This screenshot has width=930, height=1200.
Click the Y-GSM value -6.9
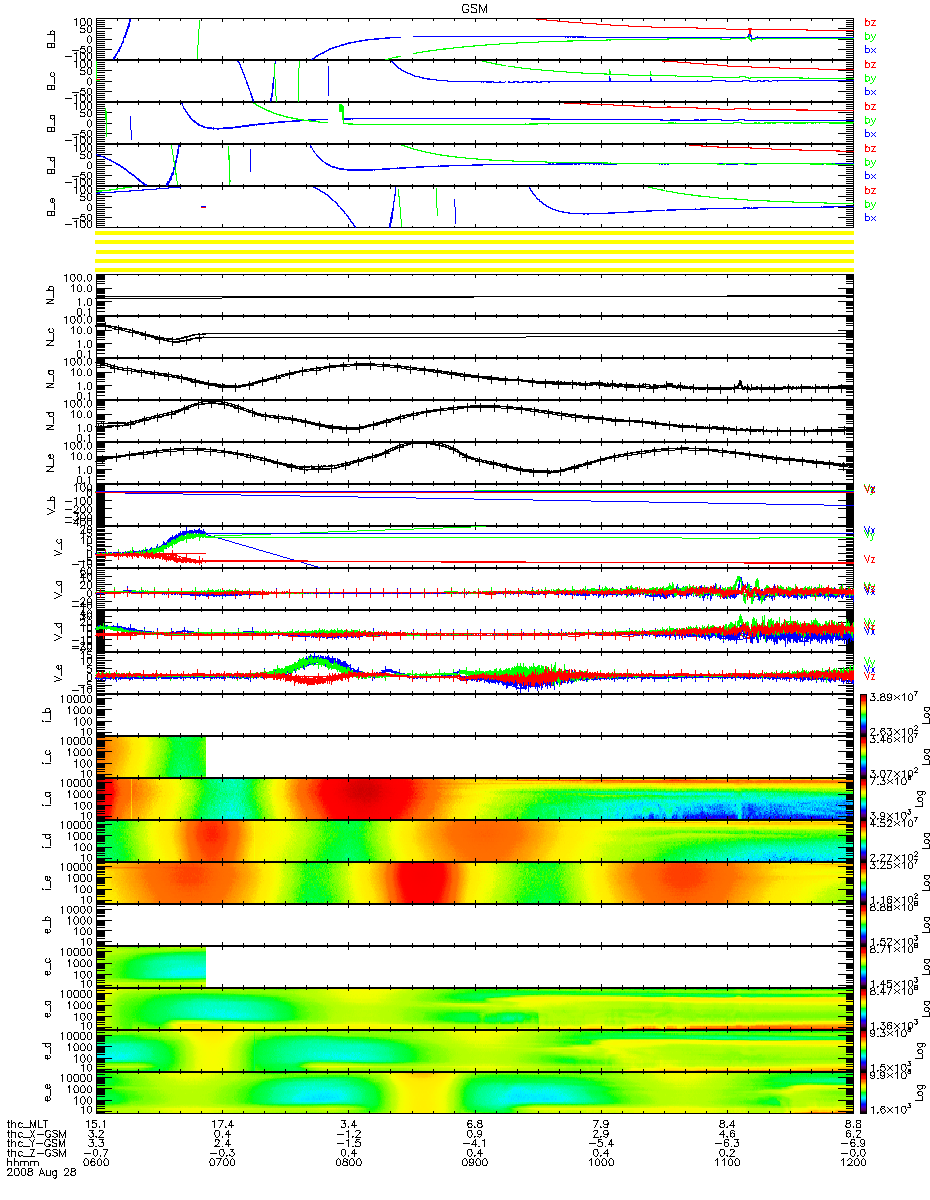[x=852, y=1144]
